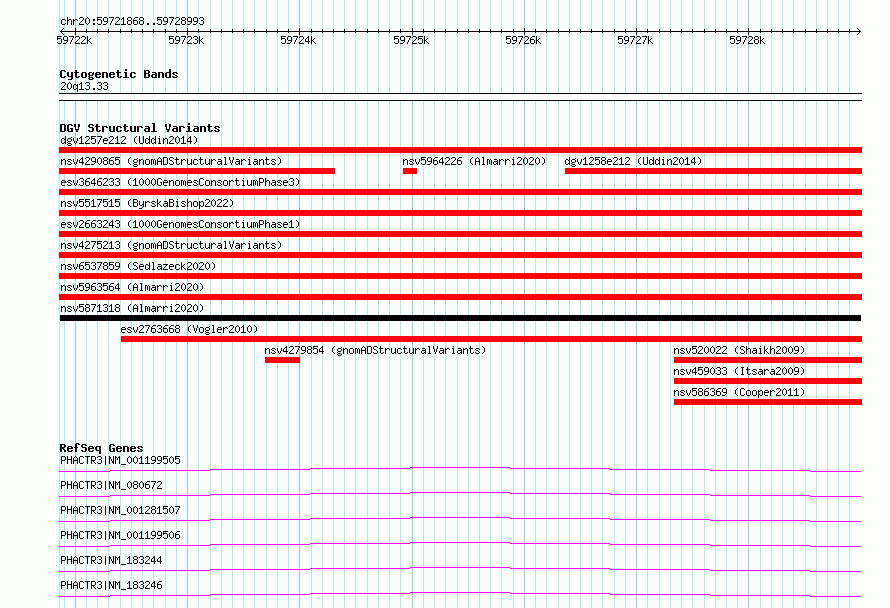Open nsv520022 (Shaikh2009) variant
The image size is (890, 608).
point(739,350)
